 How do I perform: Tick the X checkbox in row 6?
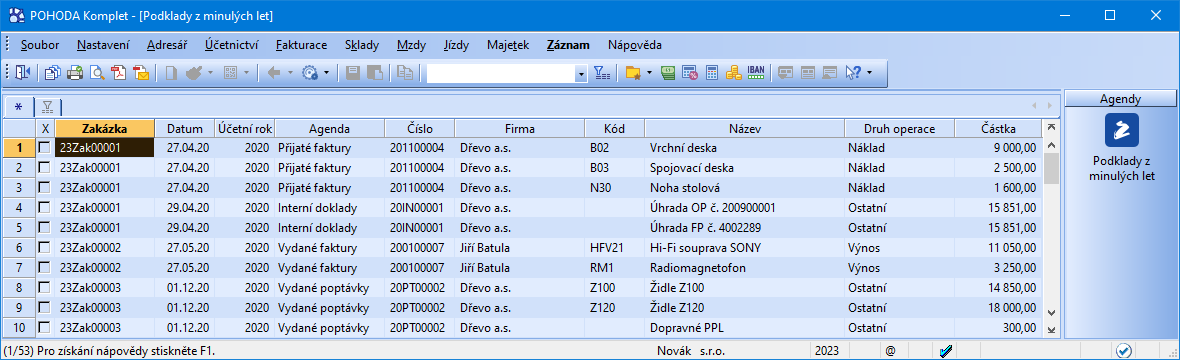click(x=44, y=247)
